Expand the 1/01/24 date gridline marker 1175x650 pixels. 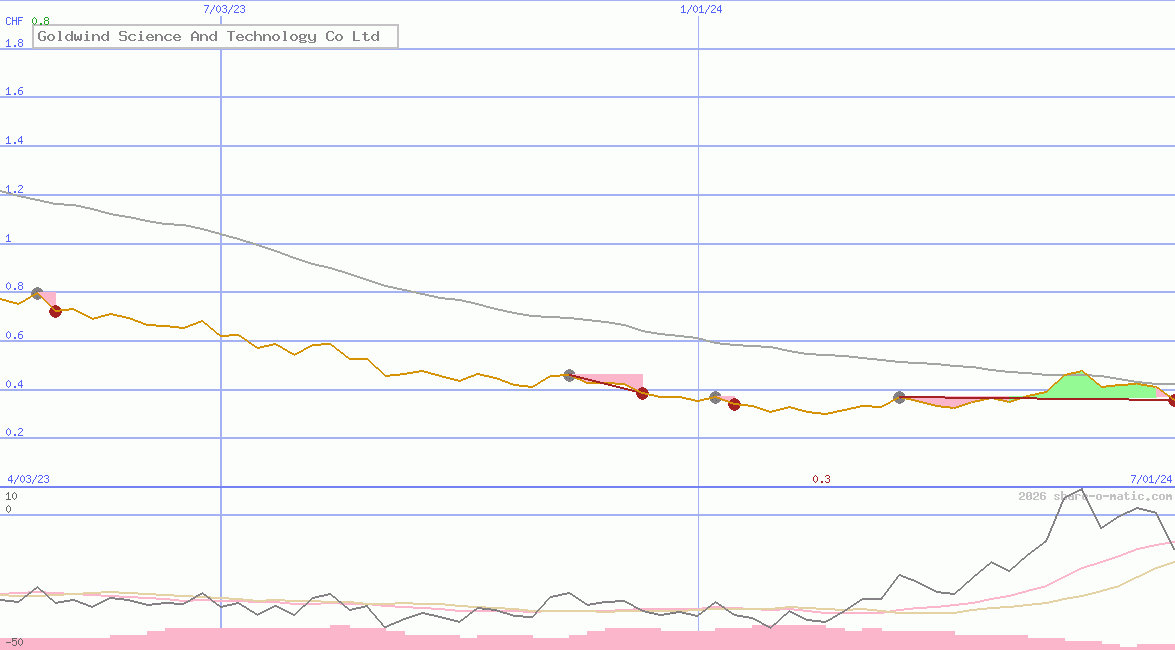click(703, 9)
